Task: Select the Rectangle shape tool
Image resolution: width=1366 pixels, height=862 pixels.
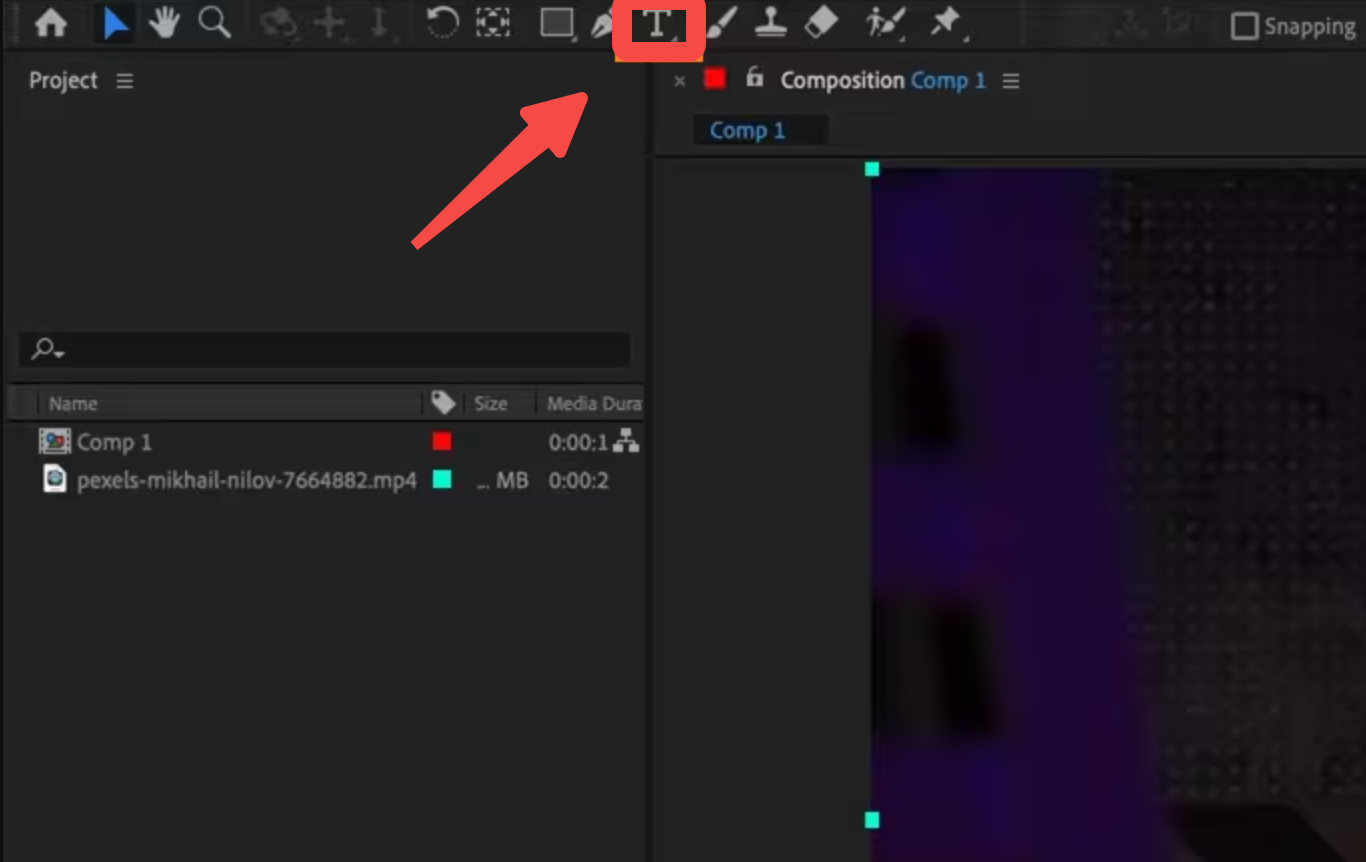Action: [556, 25]
